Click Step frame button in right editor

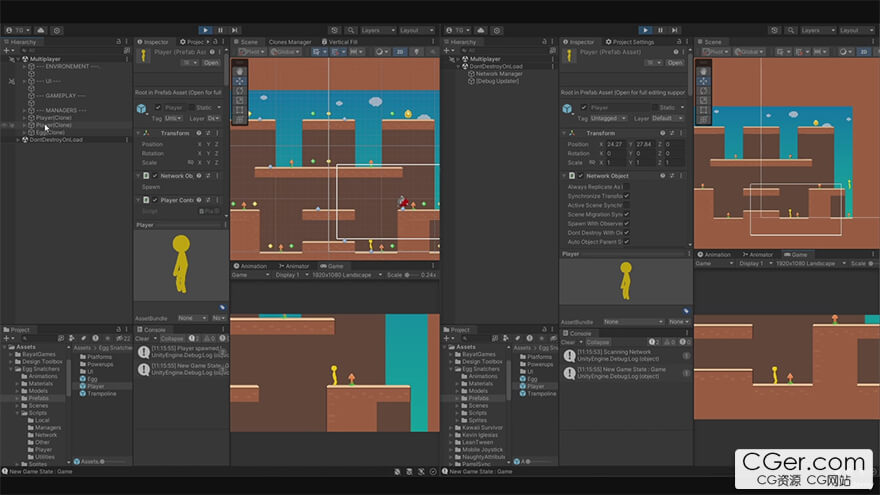[675, 30]
